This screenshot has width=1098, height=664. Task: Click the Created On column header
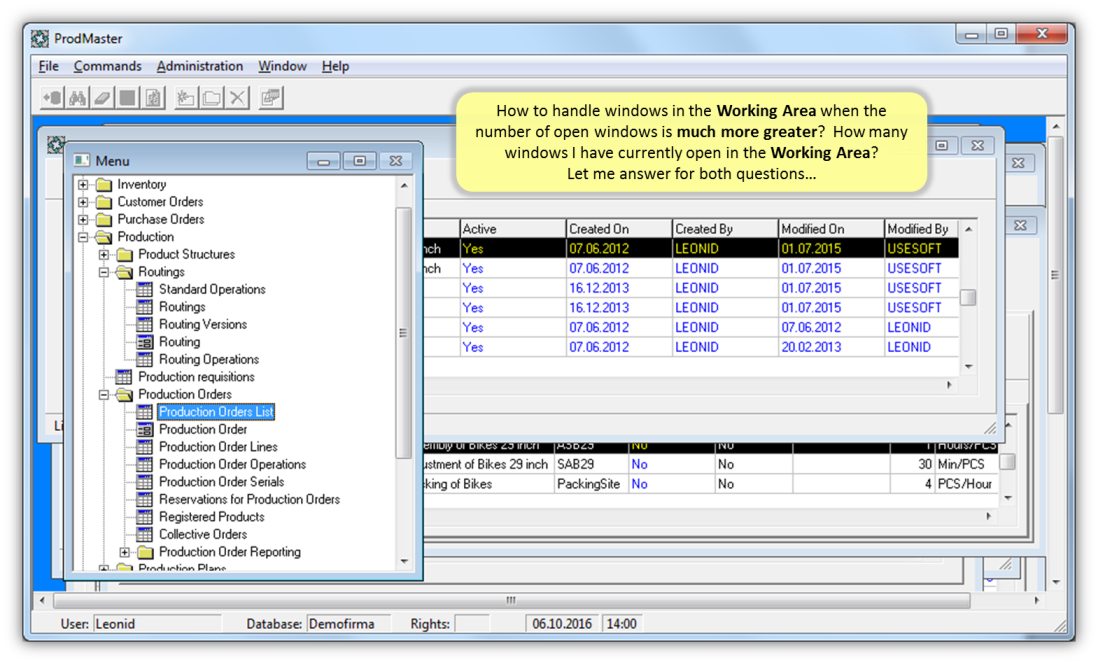click(x=619, y=229)
